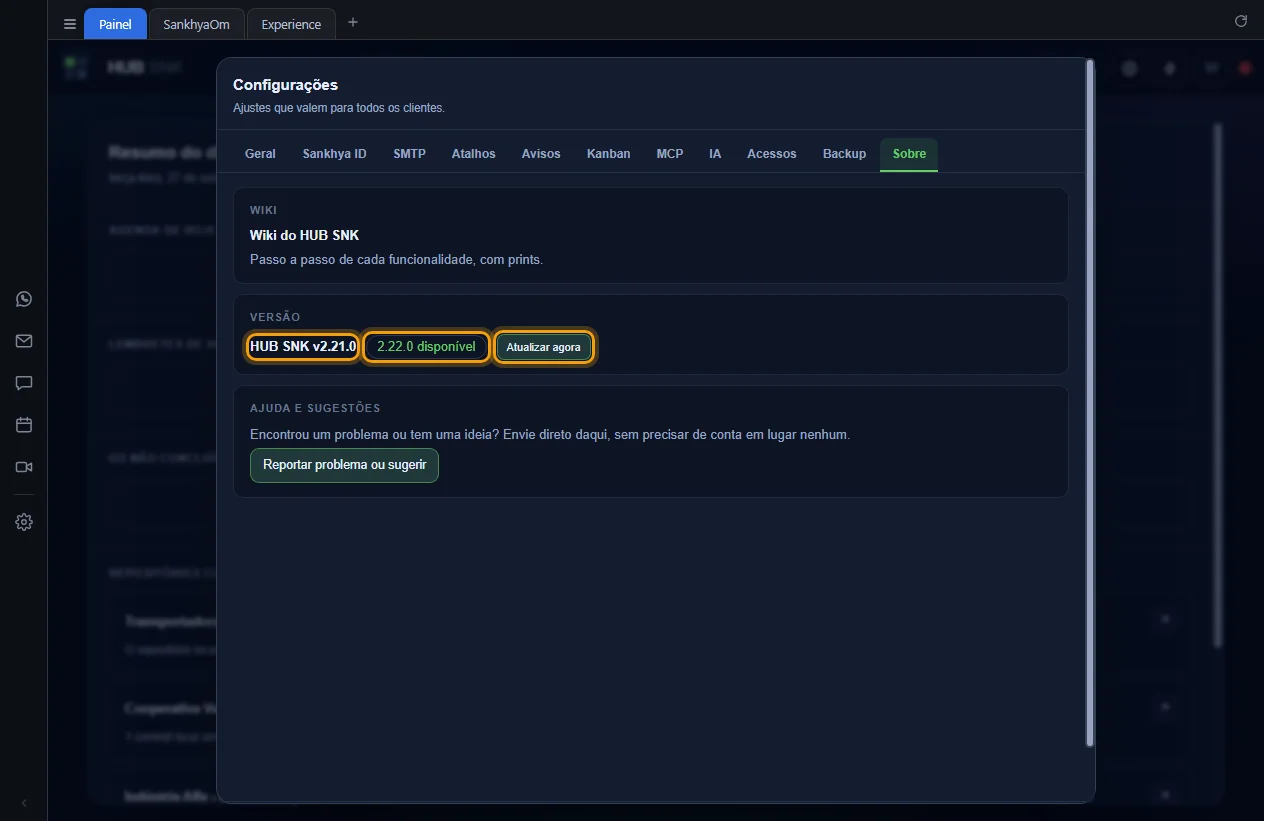The height and width of the screenshot is (821, 1264).
Task: Open the Acessos settings tab
Action: pyautogui.click(x=771, y=154)
